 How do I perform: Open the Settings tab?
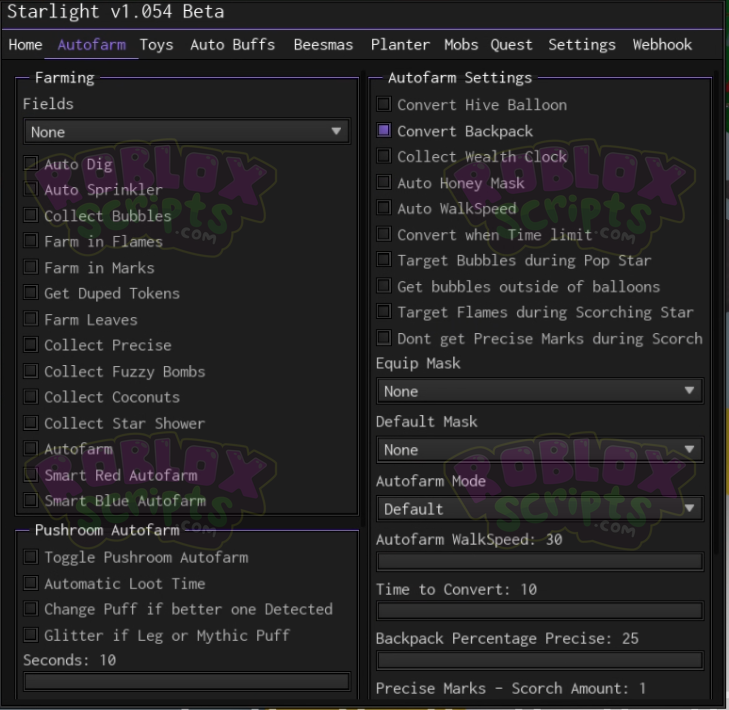tap(582, 45)
